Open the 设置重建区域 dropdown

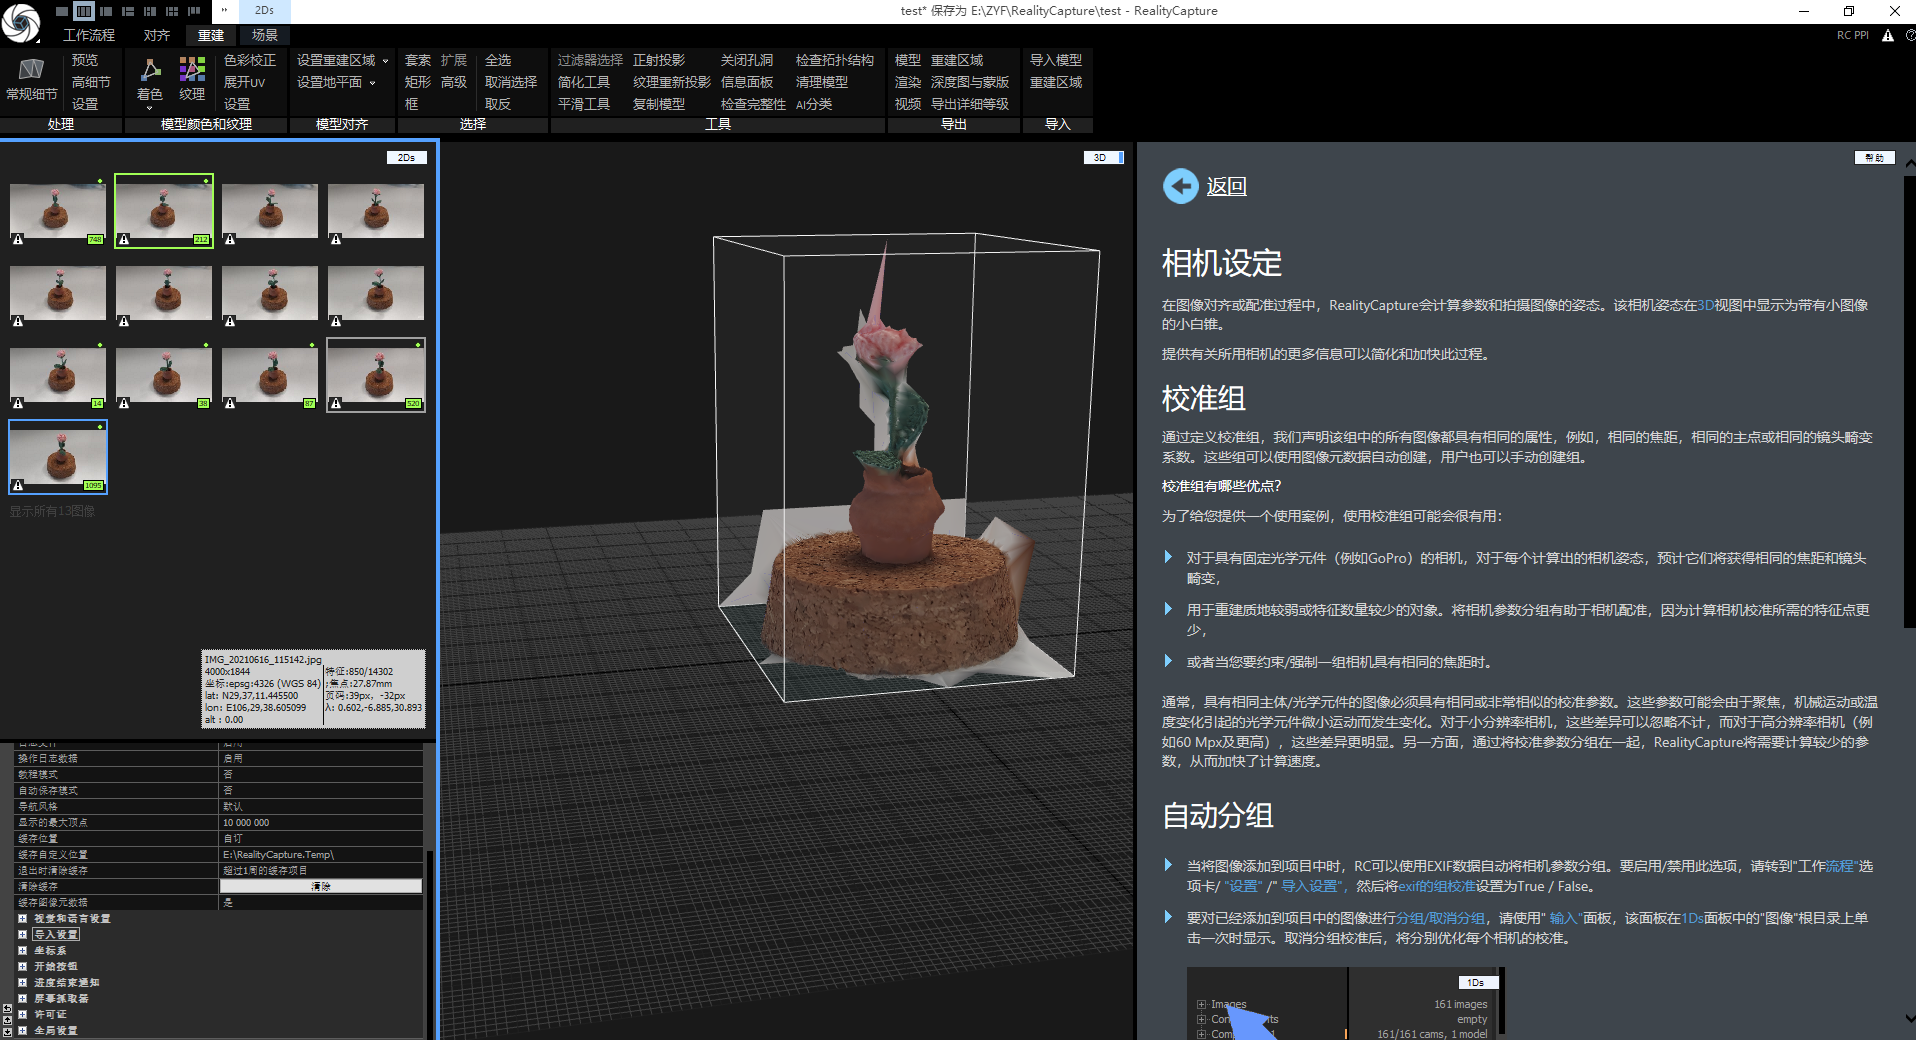(342, 60)
